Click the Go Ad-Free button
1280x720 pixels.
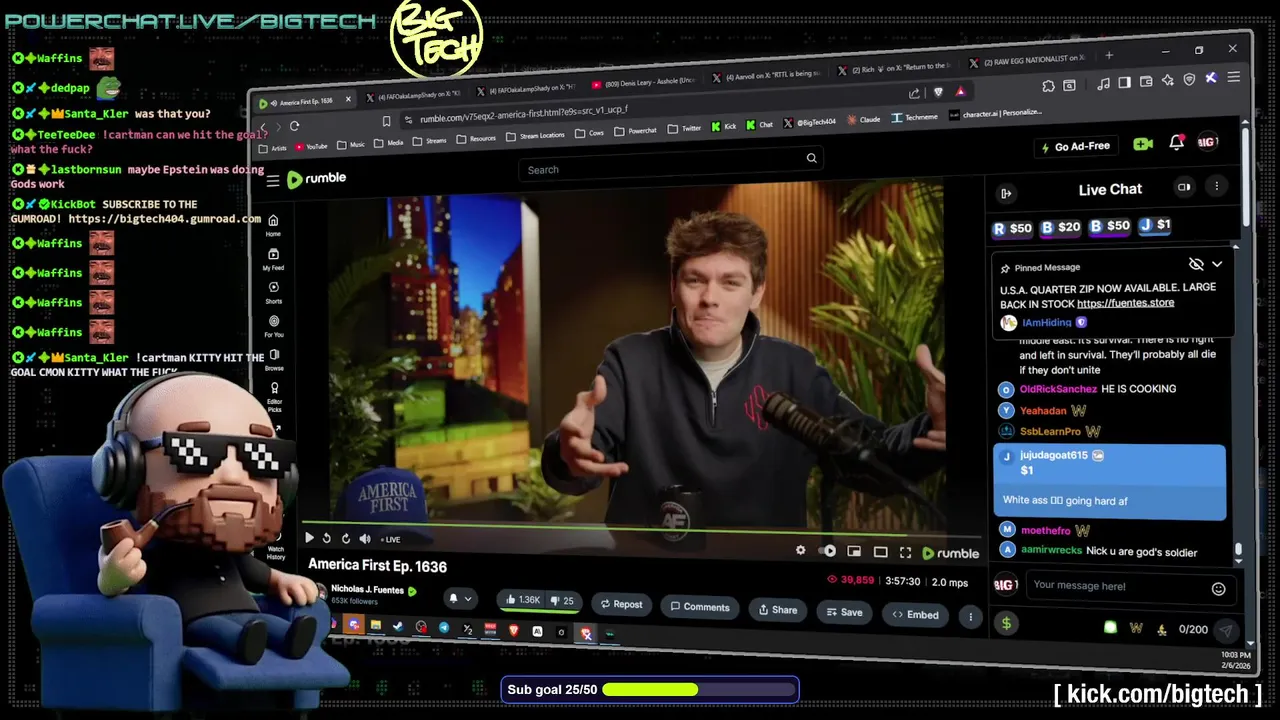[1075, 147]
